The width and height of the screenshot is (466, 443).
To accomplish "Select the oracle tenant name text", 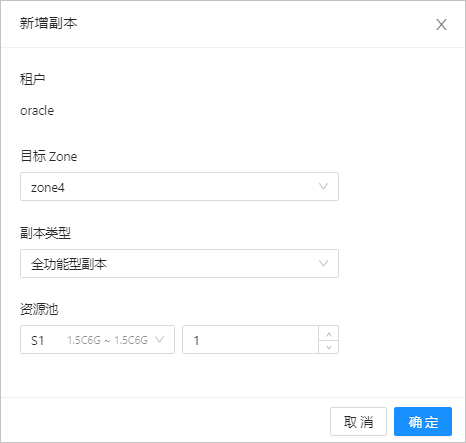I will coord(37,111).
